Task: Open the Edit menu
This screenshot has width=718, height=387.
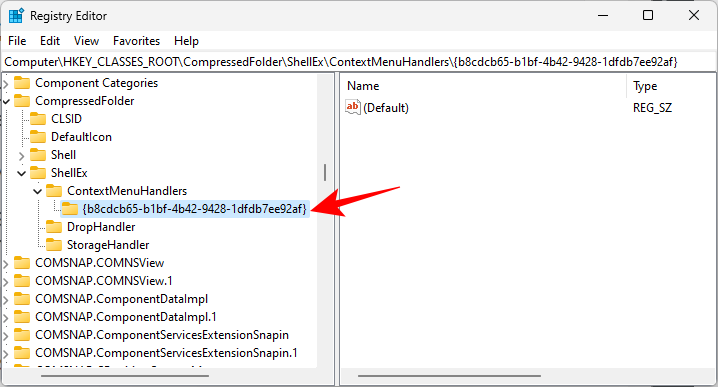Action: (50, 41)
